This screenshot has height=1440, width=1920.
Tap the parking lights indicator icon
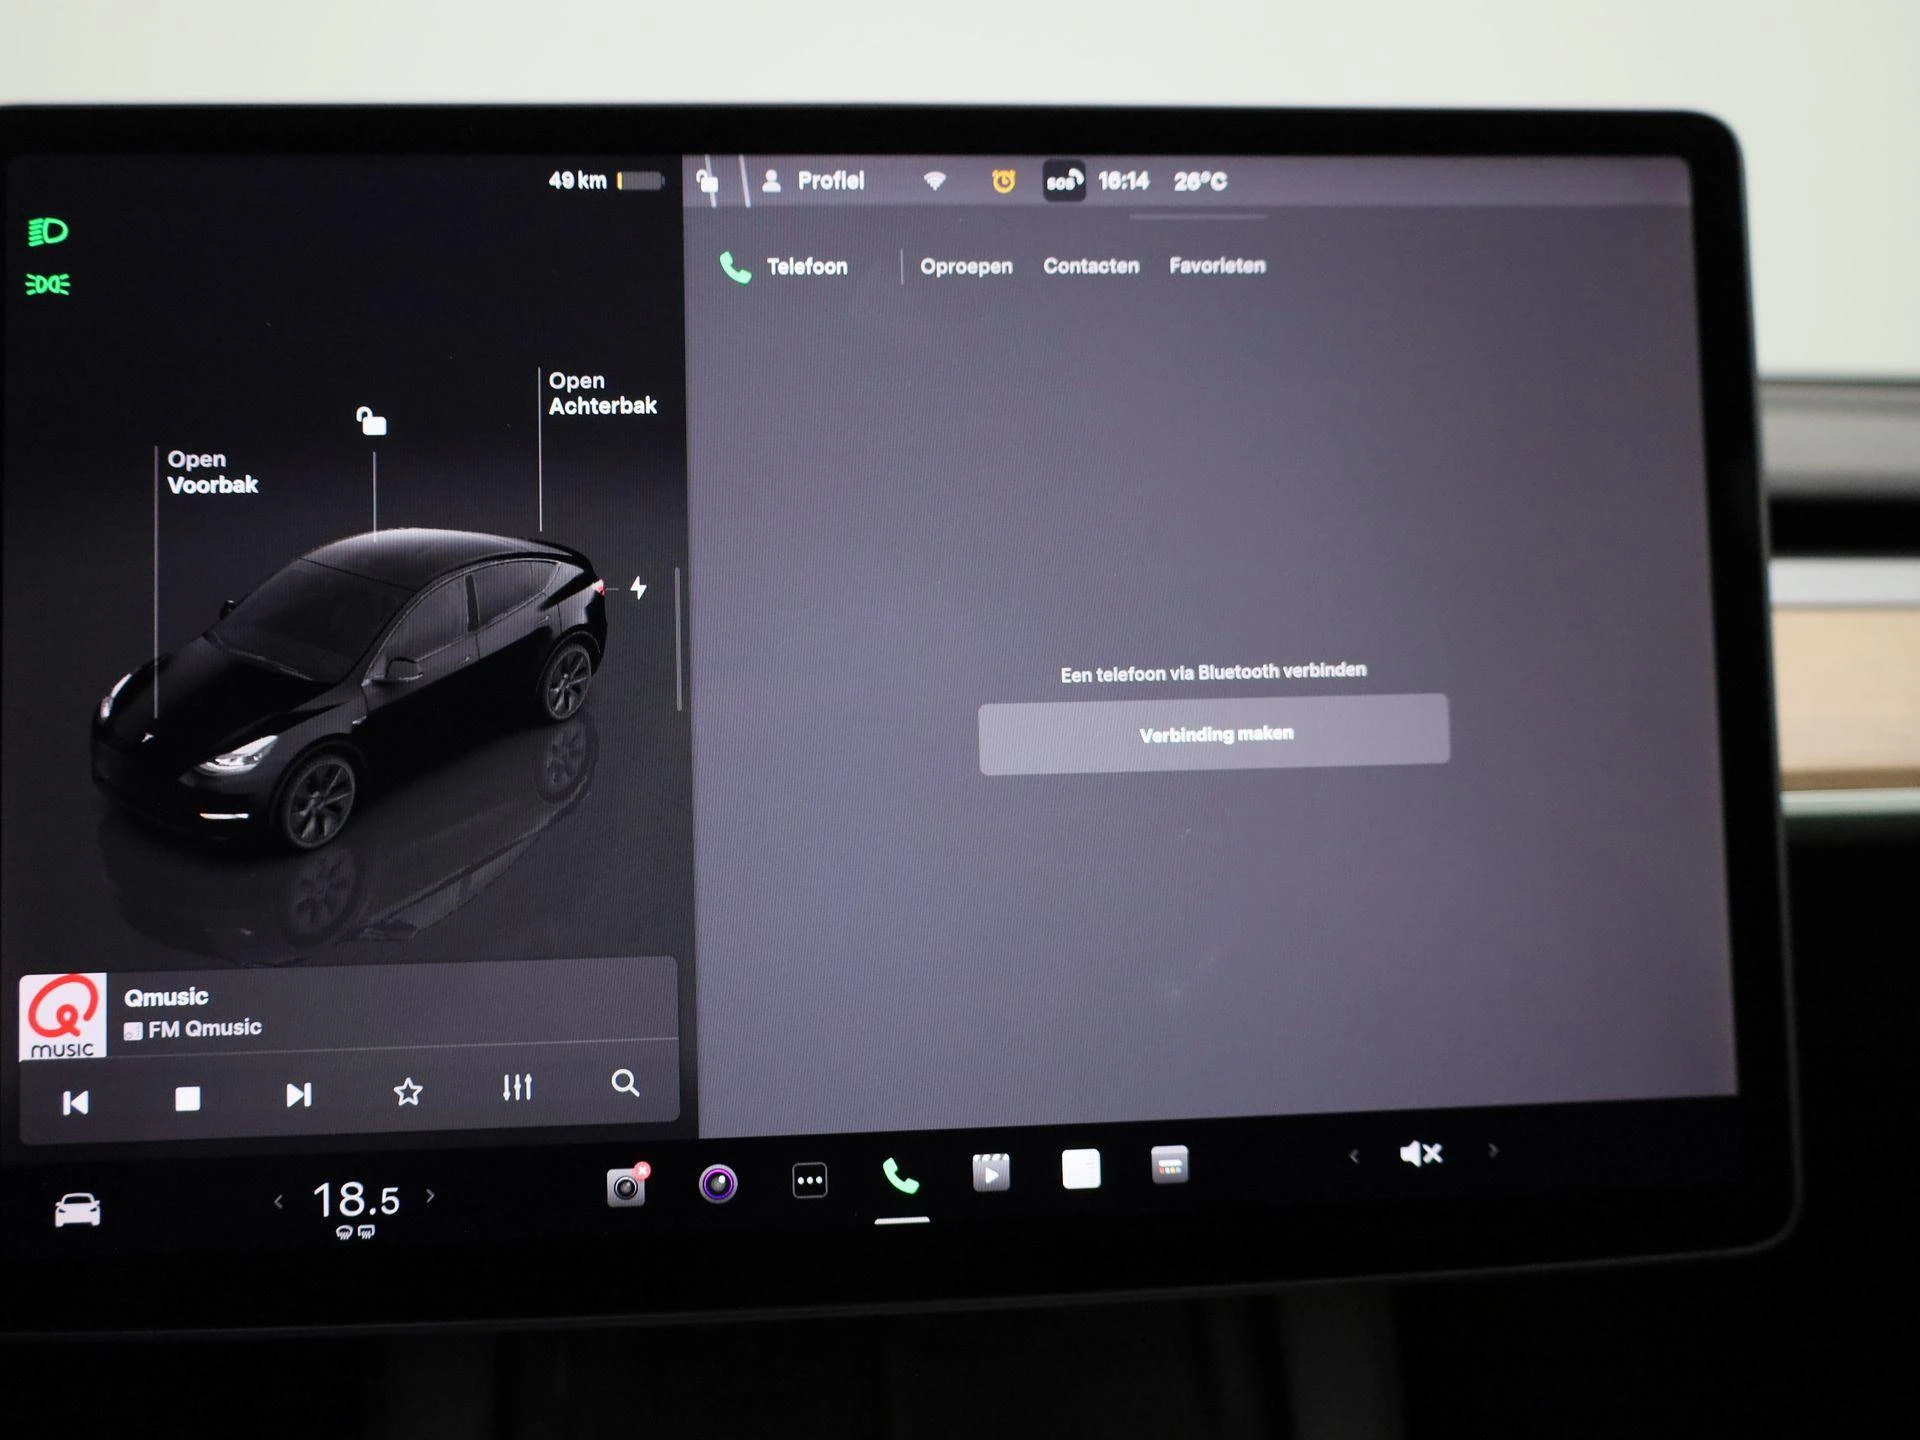[47, 285]
